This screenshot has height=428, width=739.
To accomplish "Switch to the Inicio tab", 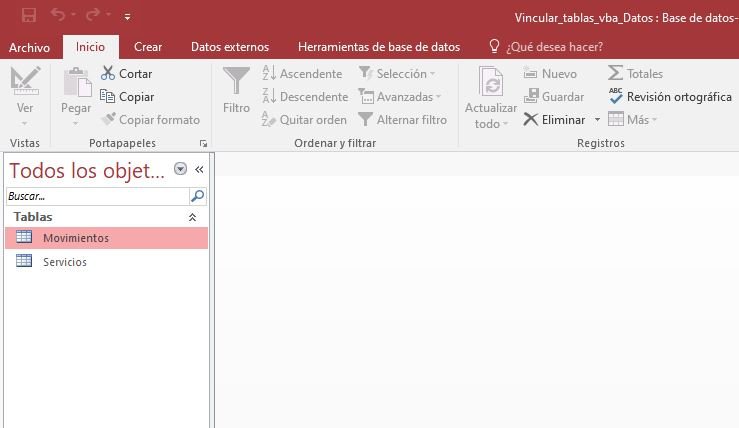I will coord(90,47).
